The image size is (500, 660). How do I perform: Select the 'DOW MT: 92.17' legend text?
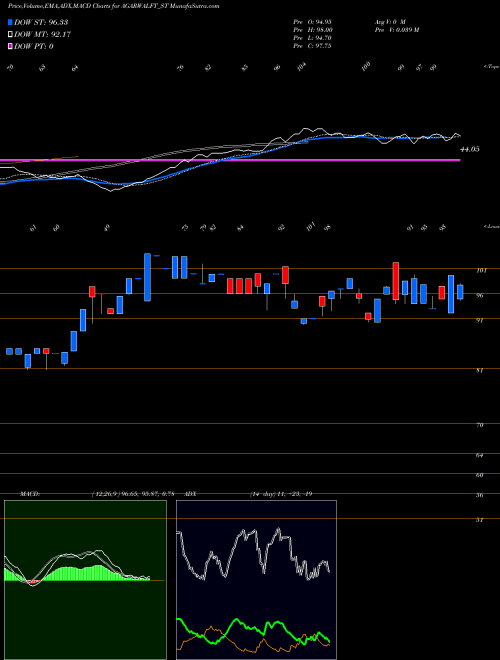(42, 35)
